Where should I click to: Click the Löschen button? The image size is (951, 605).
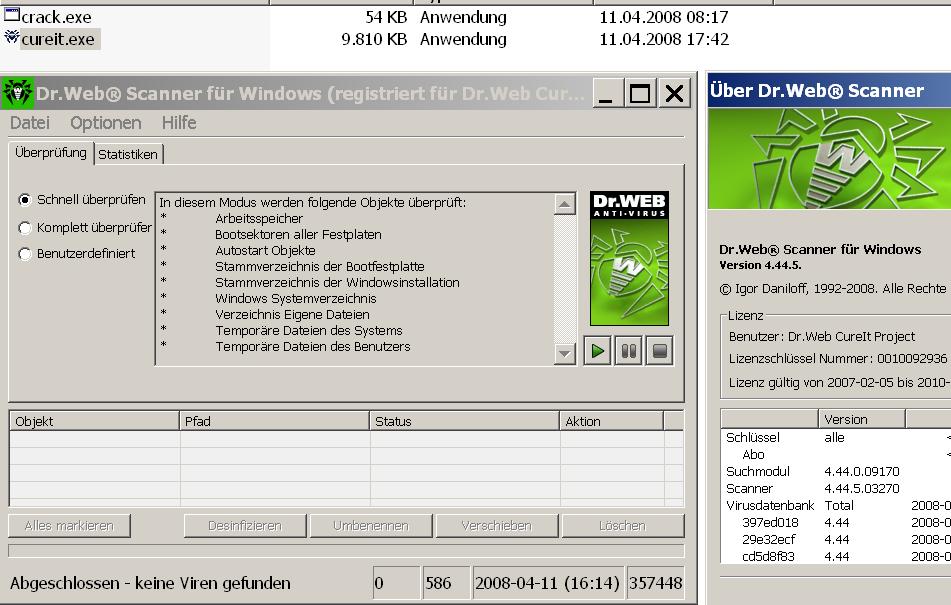point(623,526)
